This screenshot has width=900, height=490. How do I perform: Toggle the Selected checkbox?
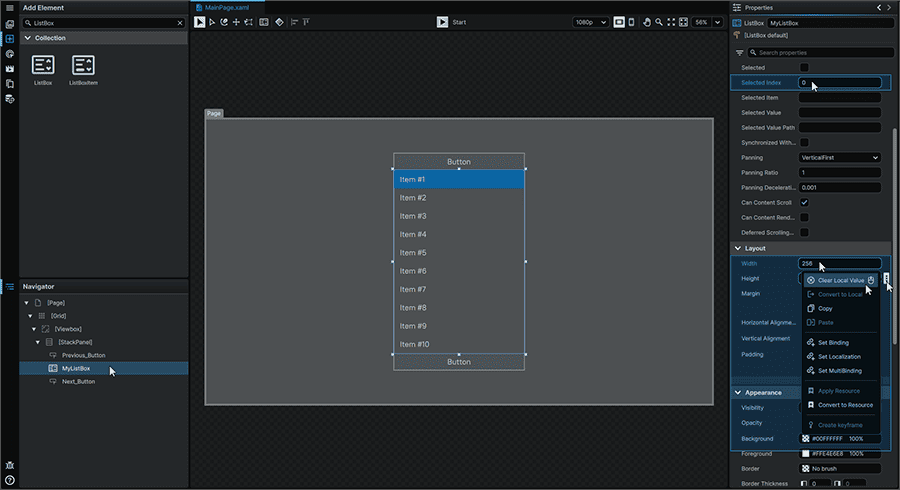click(804, 68)
